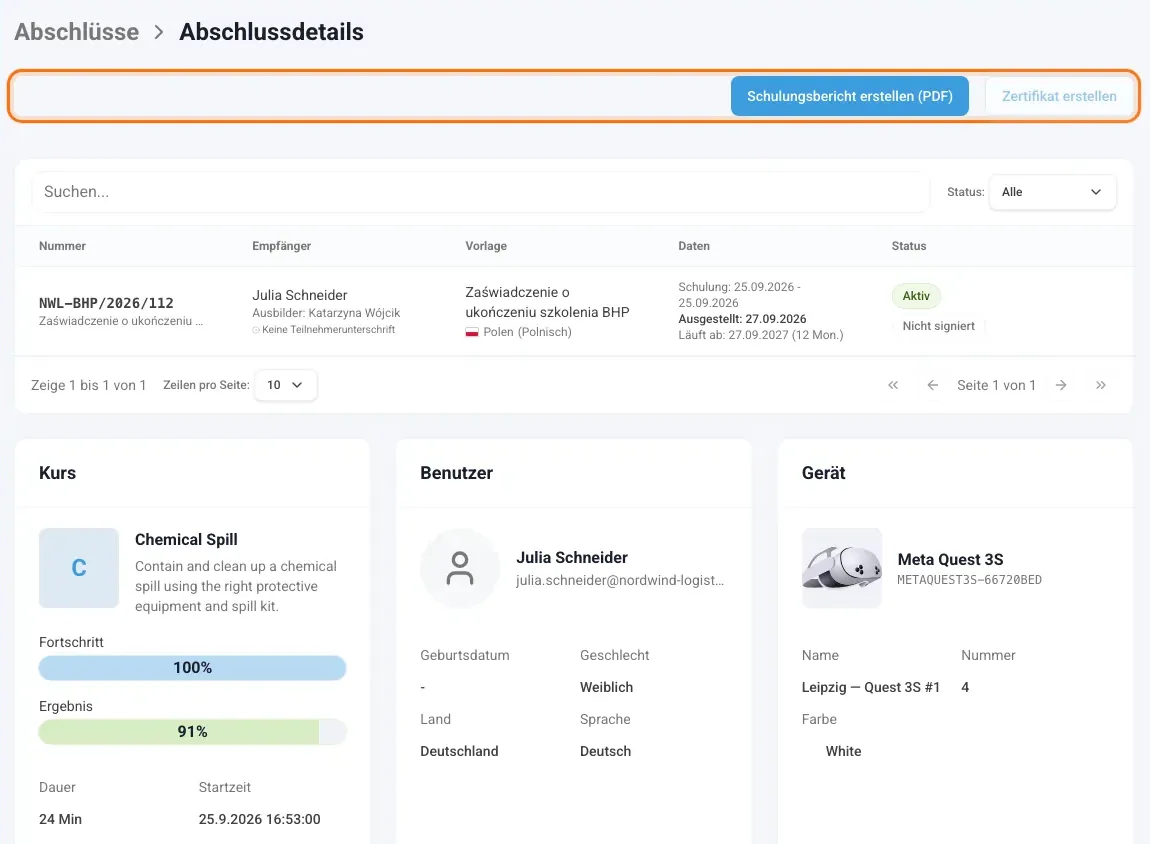Open the Zeilen pro Seite dropdown

(285, 385)
